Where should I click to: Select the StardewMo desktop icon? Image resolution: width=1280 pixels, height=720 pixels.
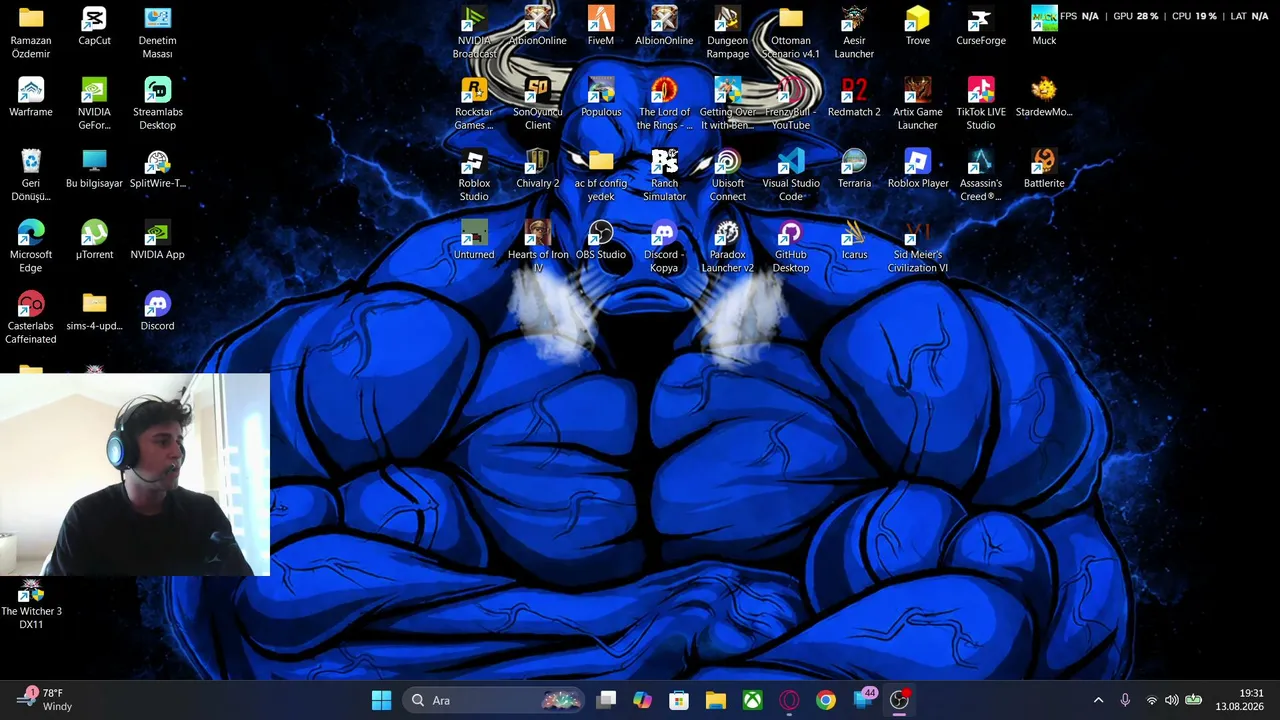[x=1044, y=98]
